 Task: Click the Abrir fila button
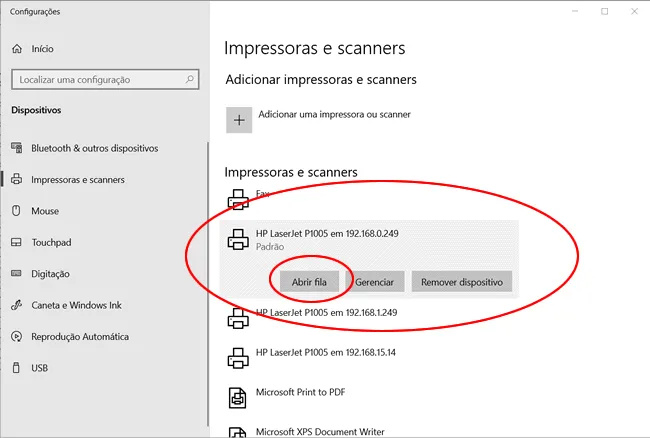coord(309,282)
